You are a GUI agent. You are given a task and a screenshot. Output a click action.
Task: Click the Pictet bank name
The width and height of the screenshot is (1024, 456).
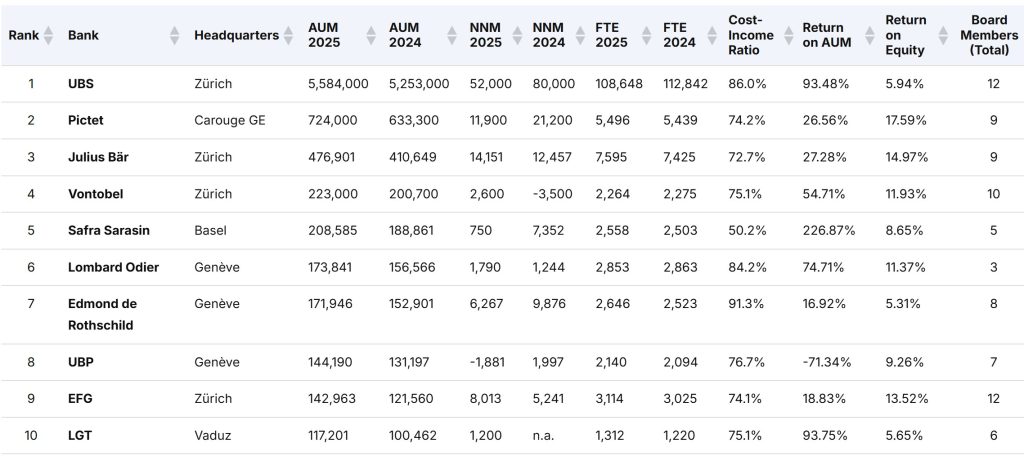click(86, 120)
